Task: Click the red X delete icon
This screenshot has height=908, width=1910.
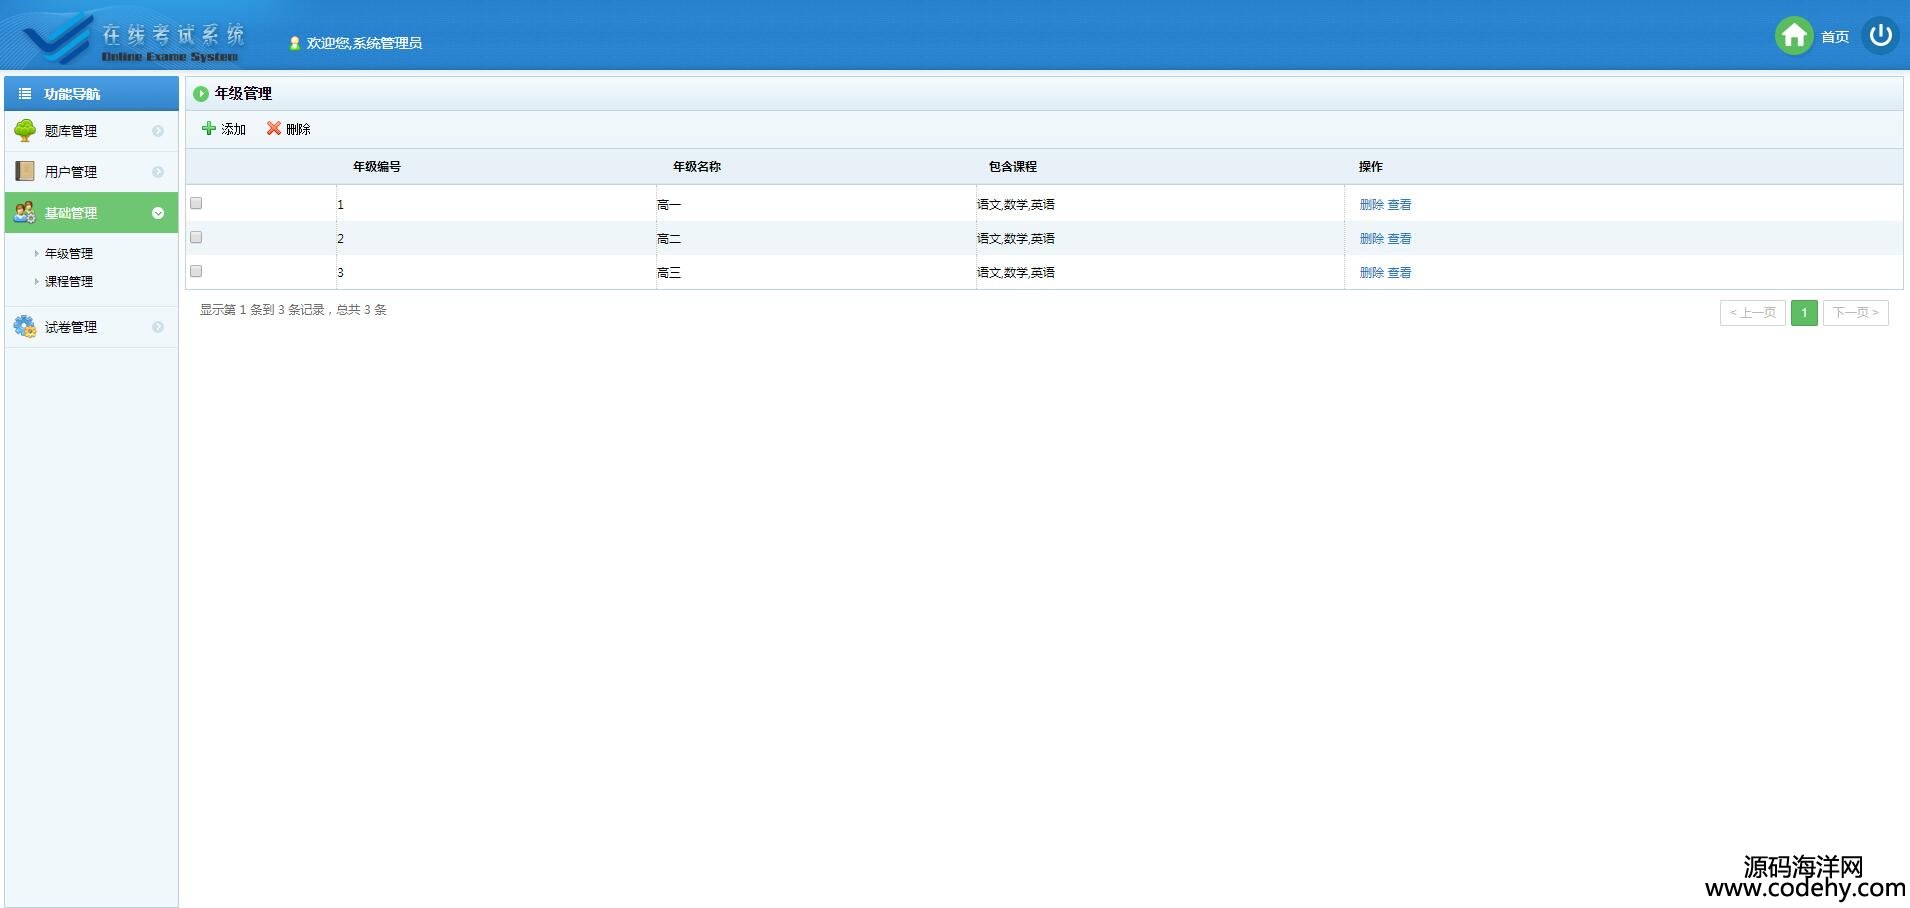Action: click(273, 128)
